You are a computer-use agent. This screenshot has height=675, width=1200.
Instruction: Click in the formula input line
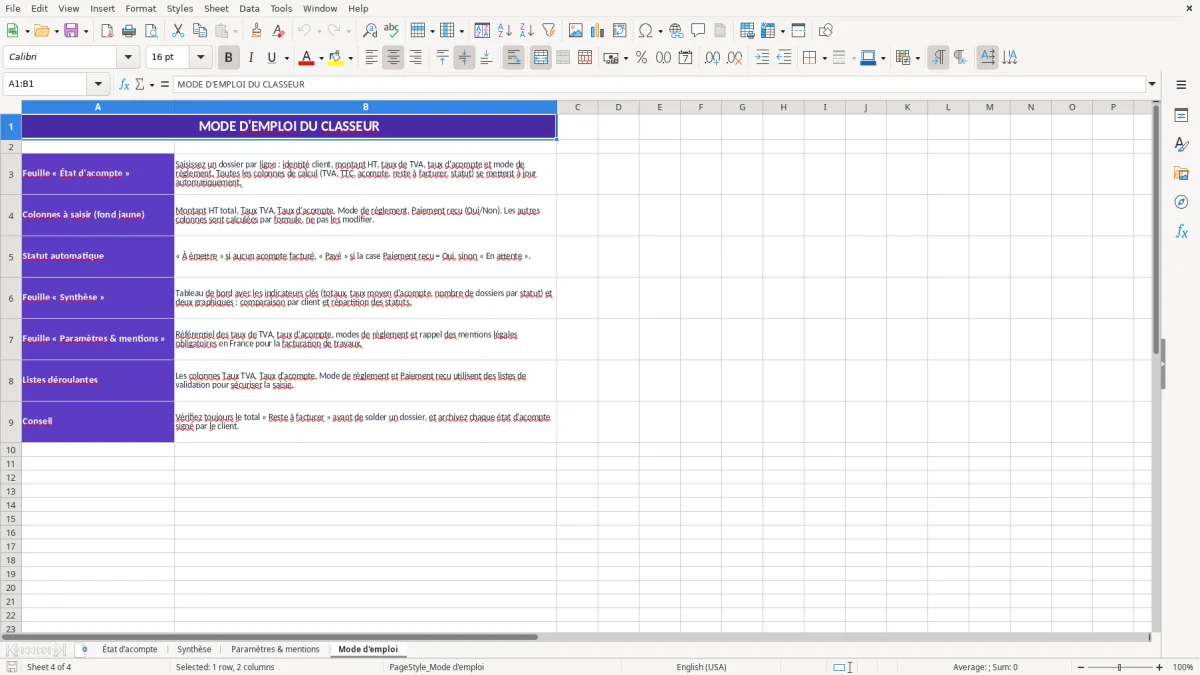pos(659,85)
